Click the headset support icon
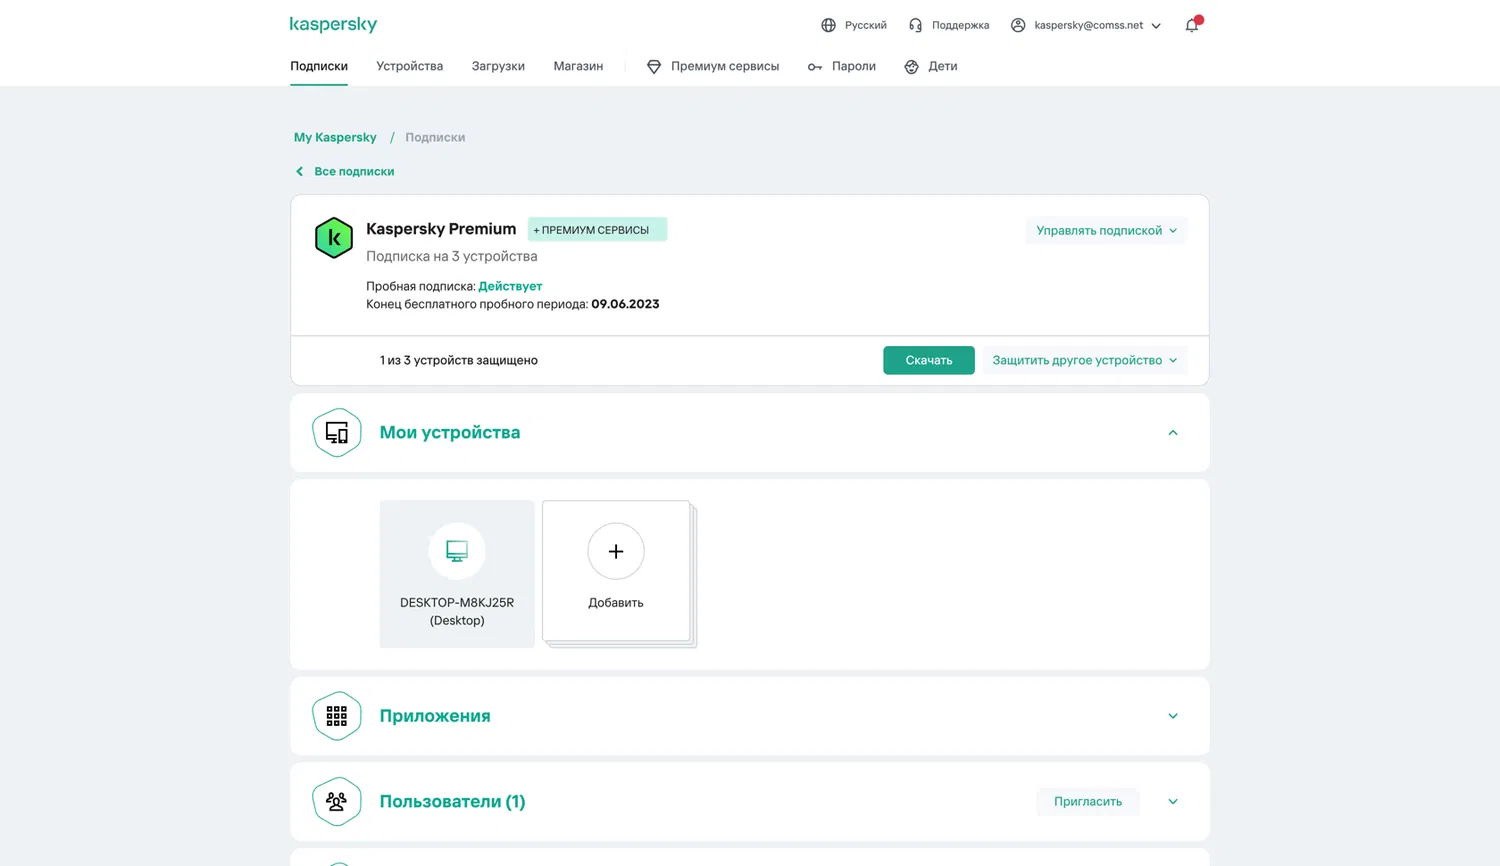 coord(915,25)
